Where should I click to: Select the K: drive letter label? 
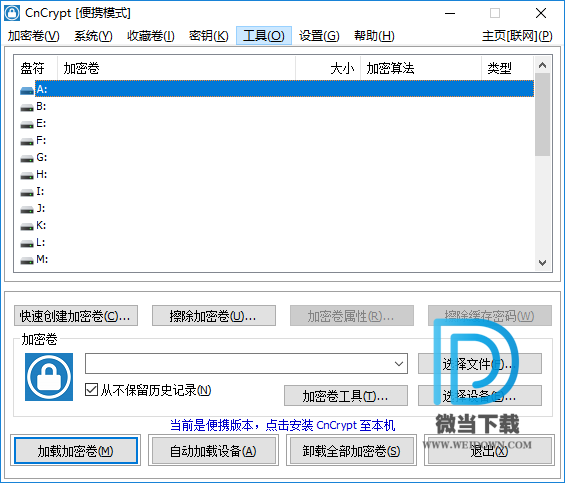point(41,225)
